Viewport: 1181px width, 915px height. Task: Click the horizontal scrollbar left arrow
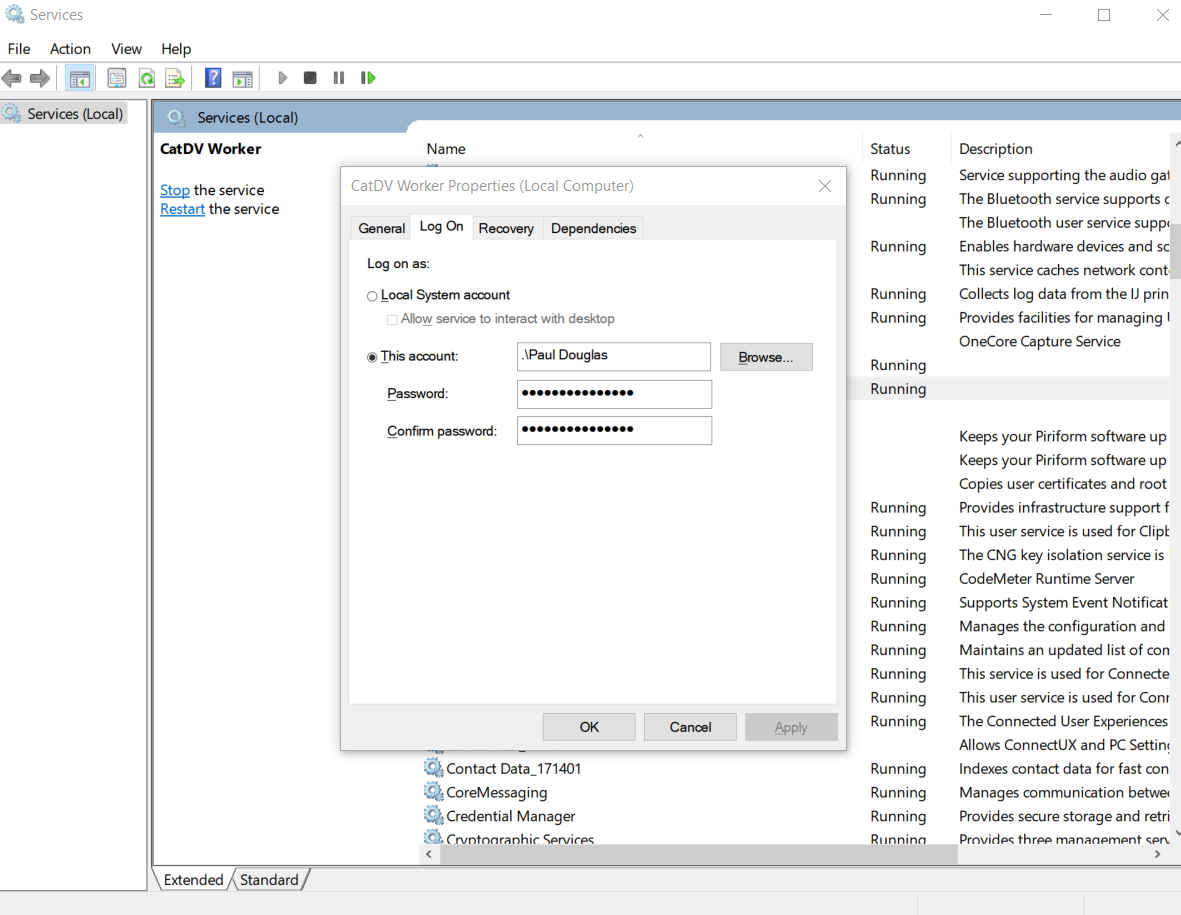[x=429, y=854]
